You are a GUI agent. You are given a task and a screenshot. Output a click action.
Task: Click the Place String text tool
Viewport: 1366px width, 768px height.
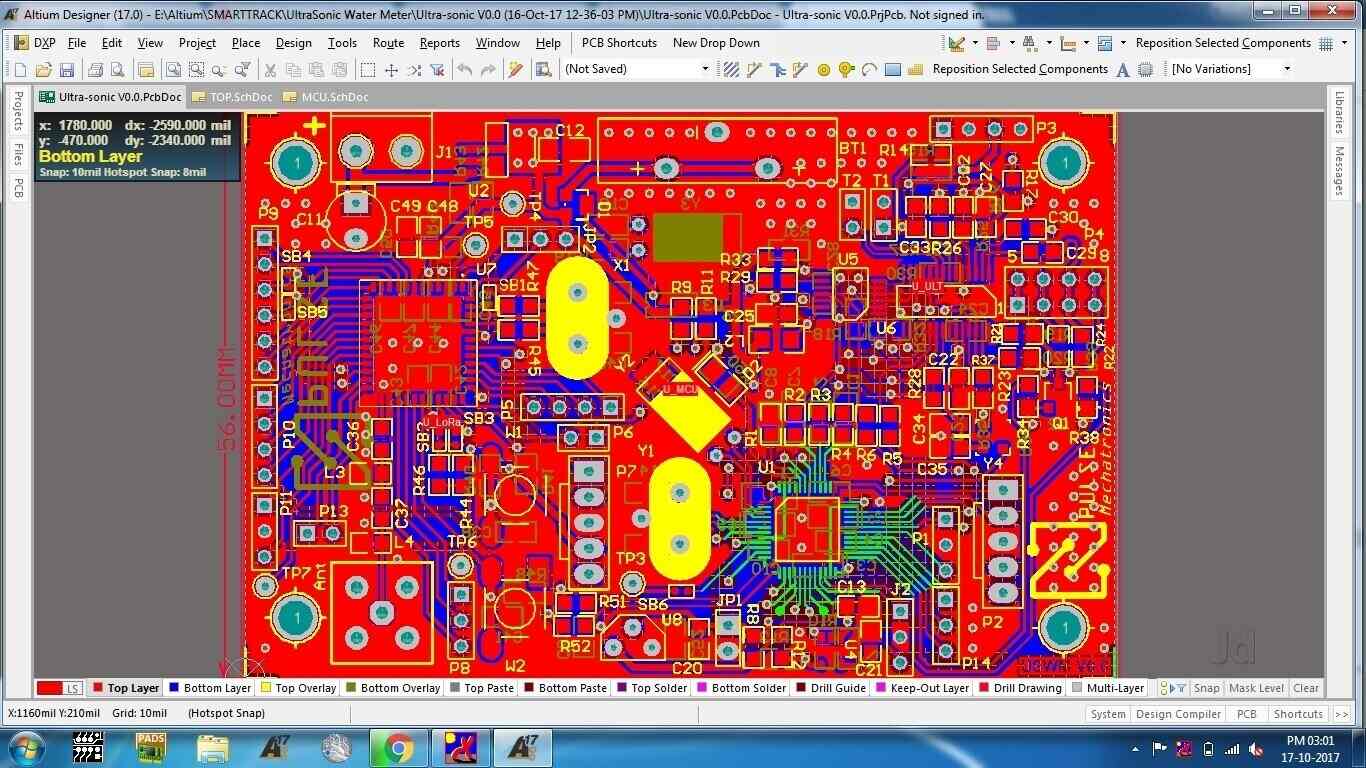point(1123,70)
